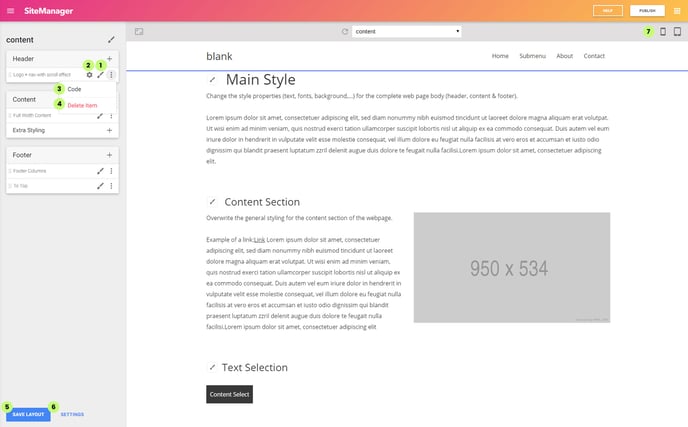Viewport: 688px width, 427px height.
Task: Toggle the sidebar panel icon in preview toolbar
Action: tap(139, 32)
